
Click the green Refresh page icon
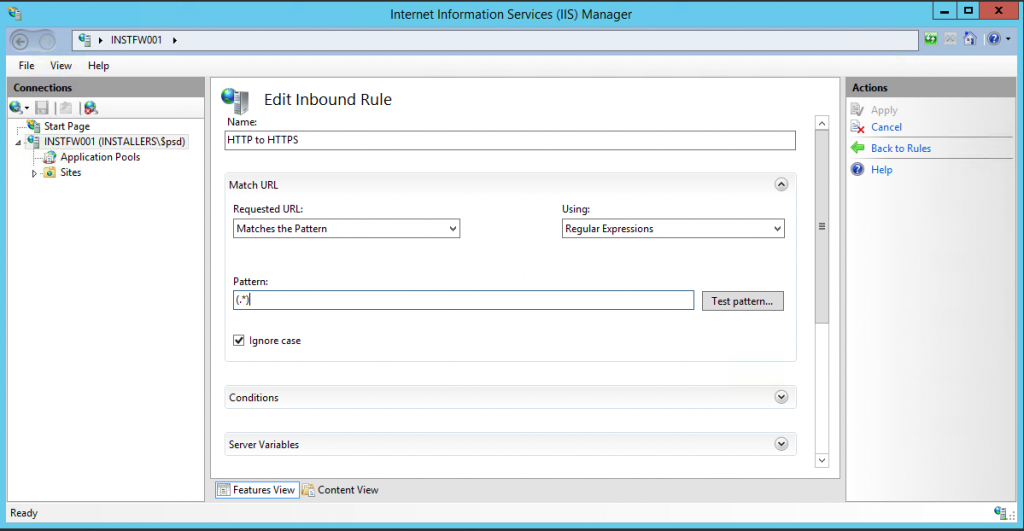931,39
